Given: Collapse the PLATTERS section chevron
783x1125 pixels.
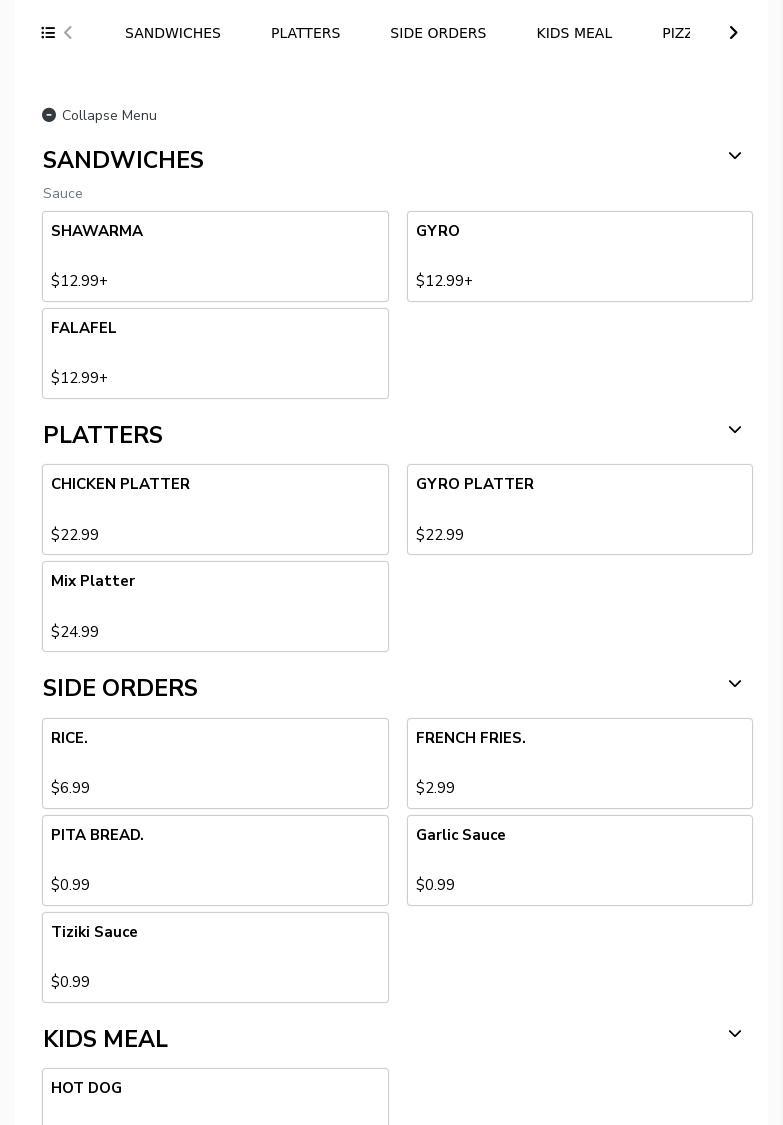Looking at the screenshot, I should pos(734,431).
